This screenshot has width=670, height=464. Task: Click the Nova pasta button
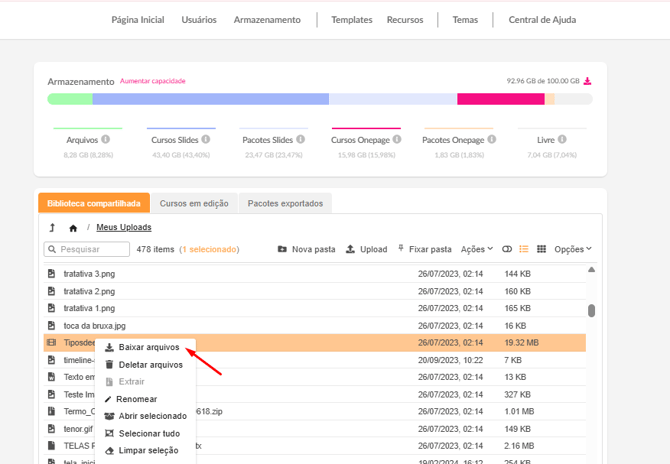pyautogui.click(x=306, y=249)
